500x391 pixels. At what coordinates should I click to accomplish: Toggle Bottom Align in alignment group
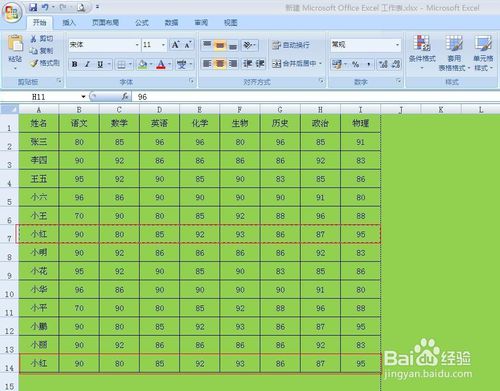[232, 45]
